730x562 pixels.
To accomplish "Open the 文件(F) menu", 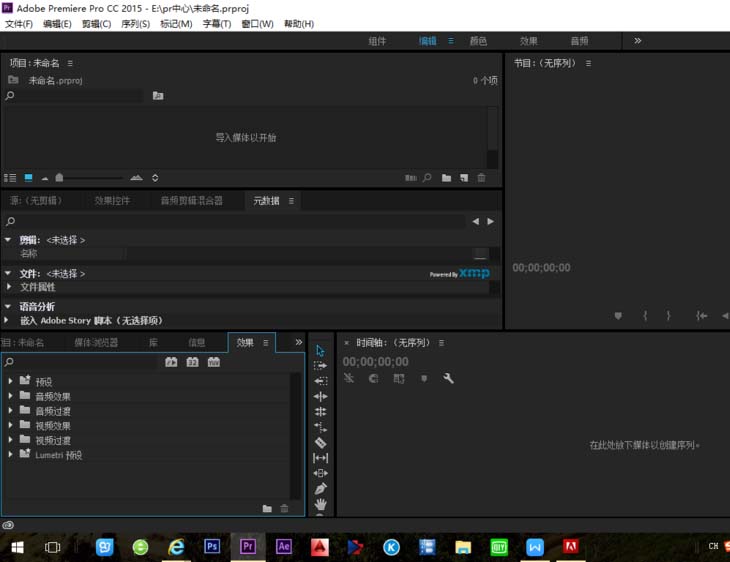I will tap(19, 24).
